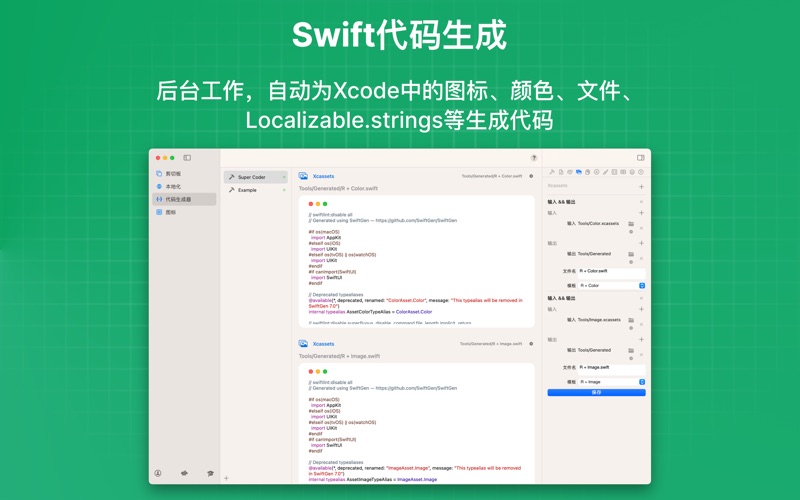Screen dimensions: 800x500
Task: Toggle the right inspector panel
Action: coord(641,158)
